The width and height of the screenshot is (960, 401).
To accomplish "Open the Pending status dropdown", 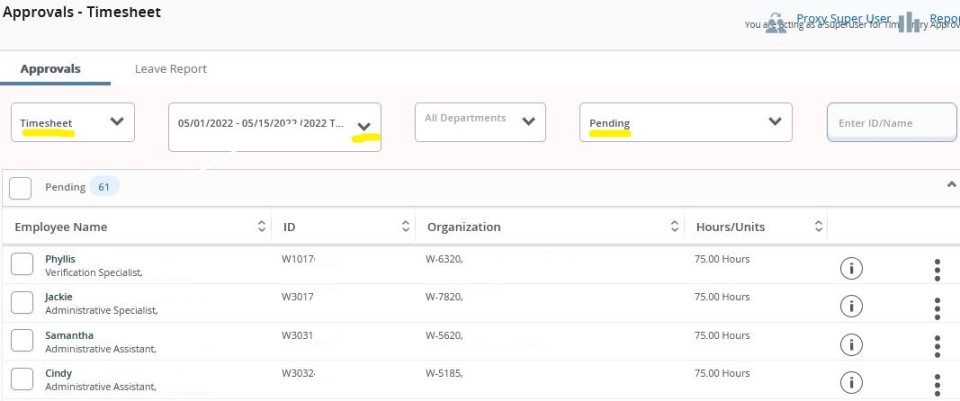I will [x=685, y=122].
